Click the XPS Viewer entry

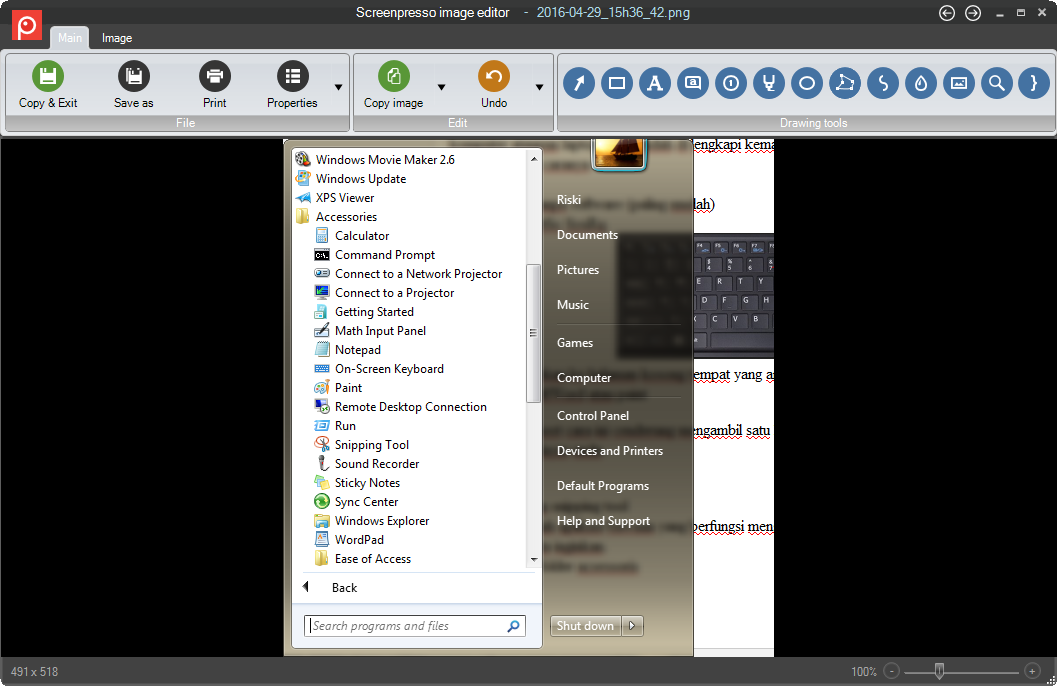pyautogui.click(x=344, y=197)
